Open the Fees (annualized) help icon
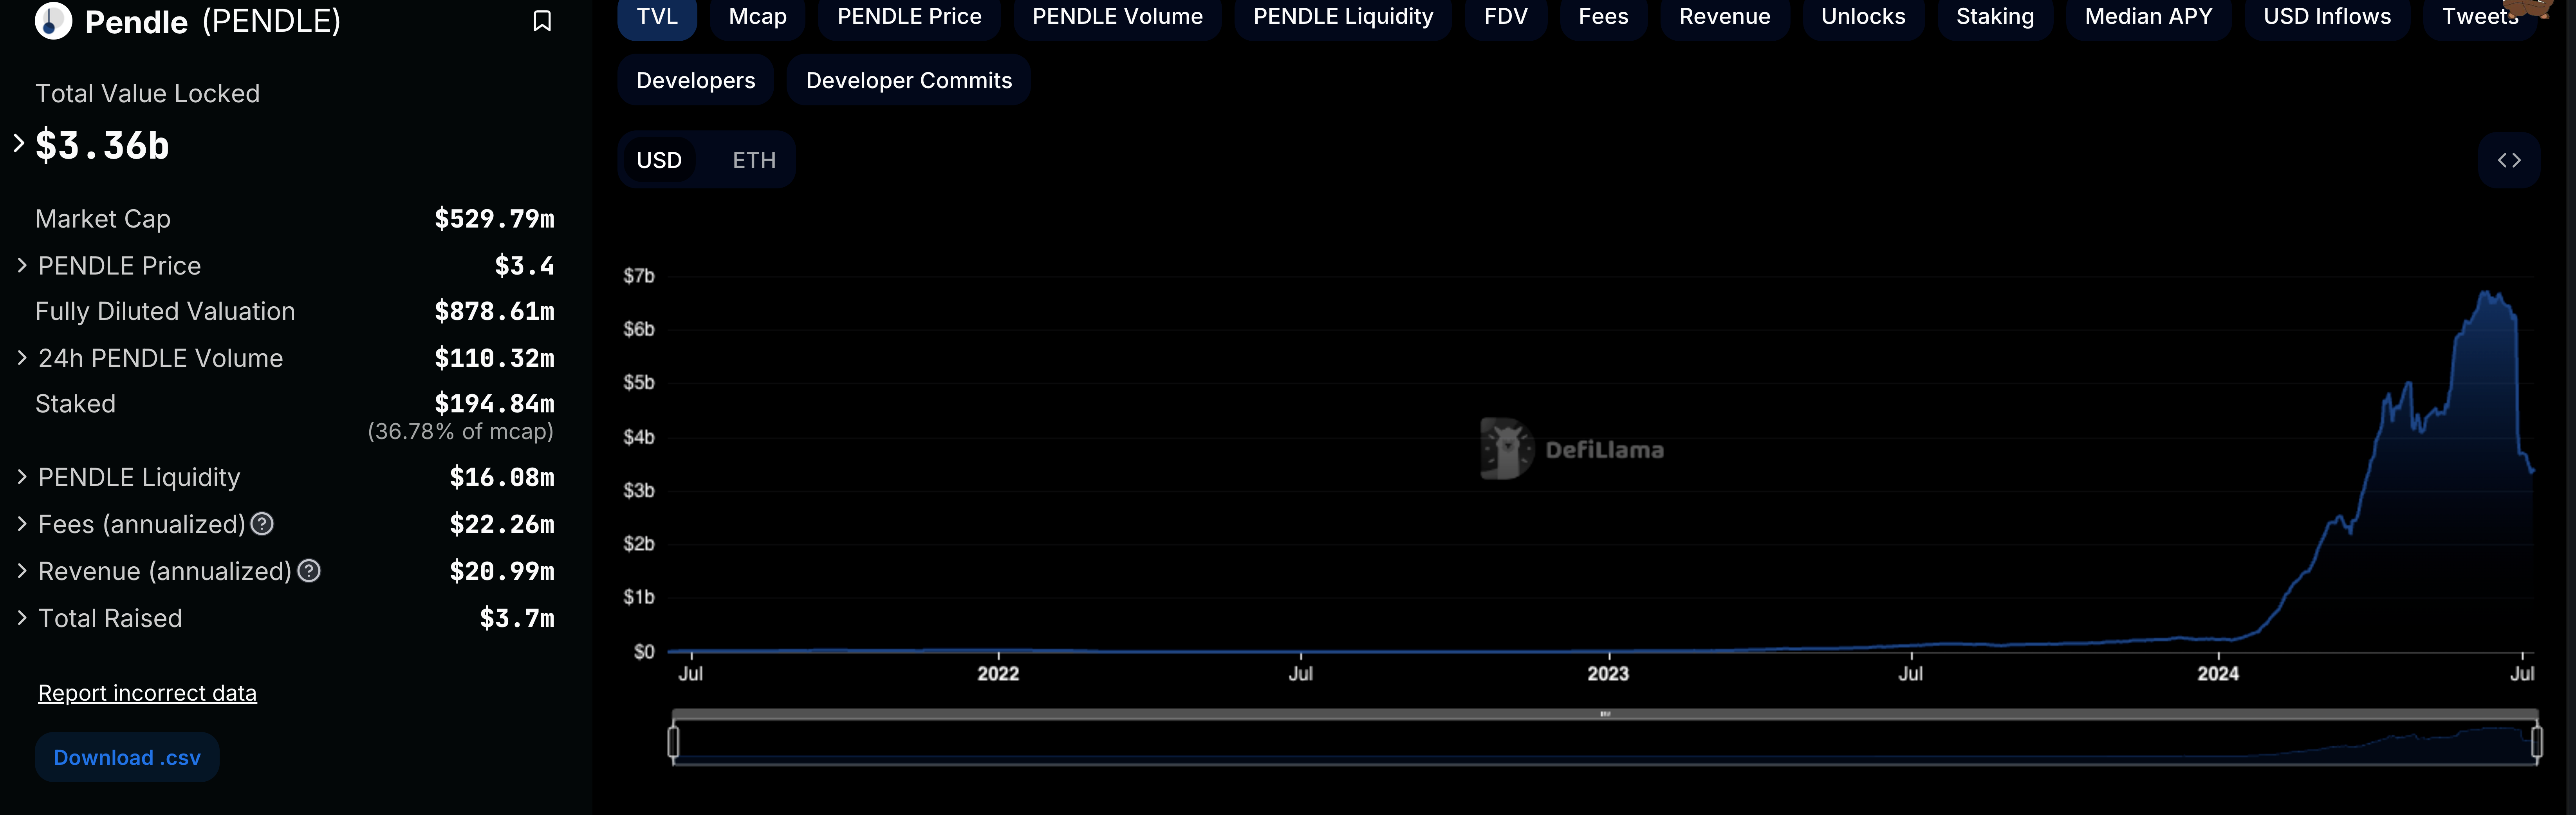2576x815 pixels. (x=262, y=524)
